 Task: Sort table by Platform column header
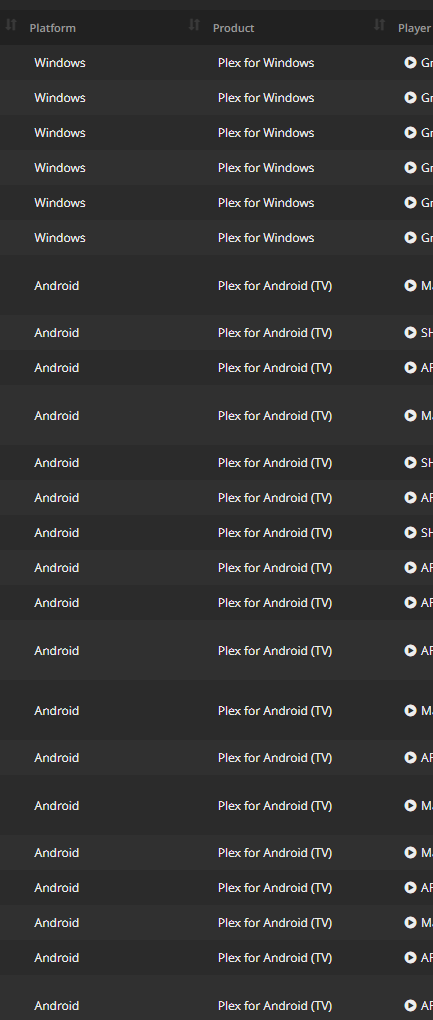point(53,28)
